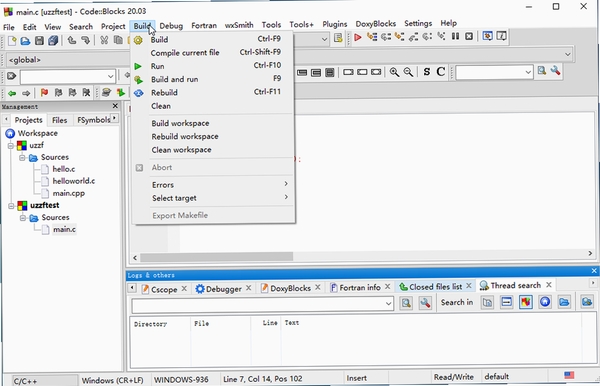Click the Open file toolbar icon
The image size is (600, 386).
tap(25, 40)
